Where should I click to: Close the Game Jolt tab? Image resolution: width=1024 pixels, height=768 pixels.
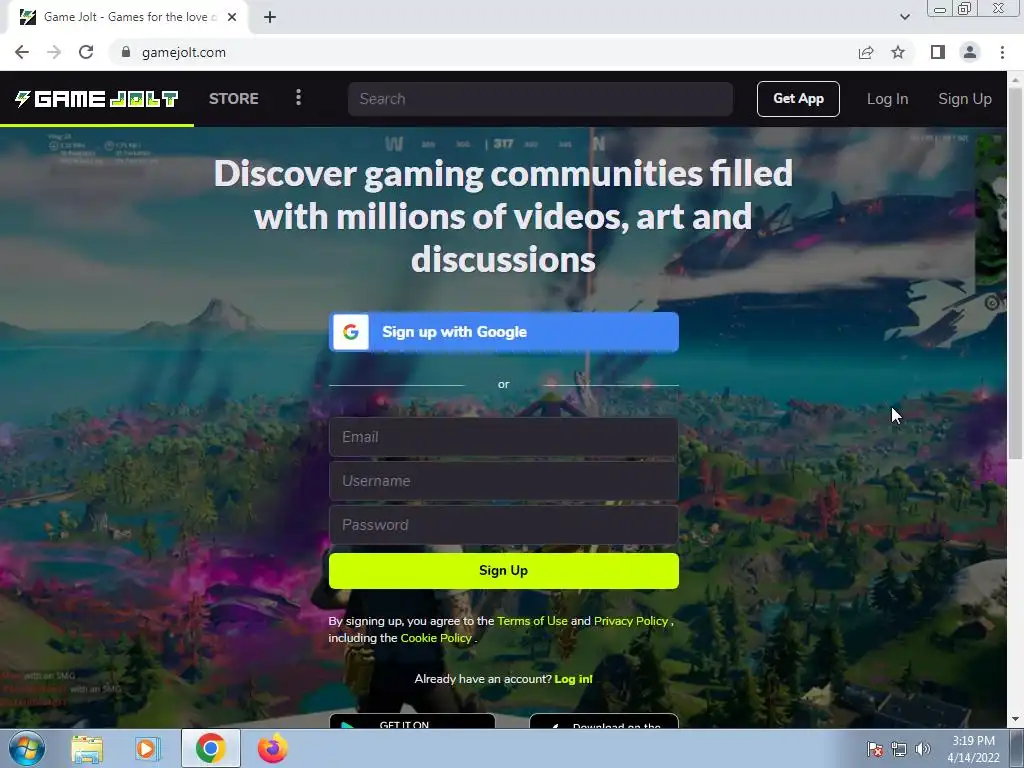coord(232,17)
